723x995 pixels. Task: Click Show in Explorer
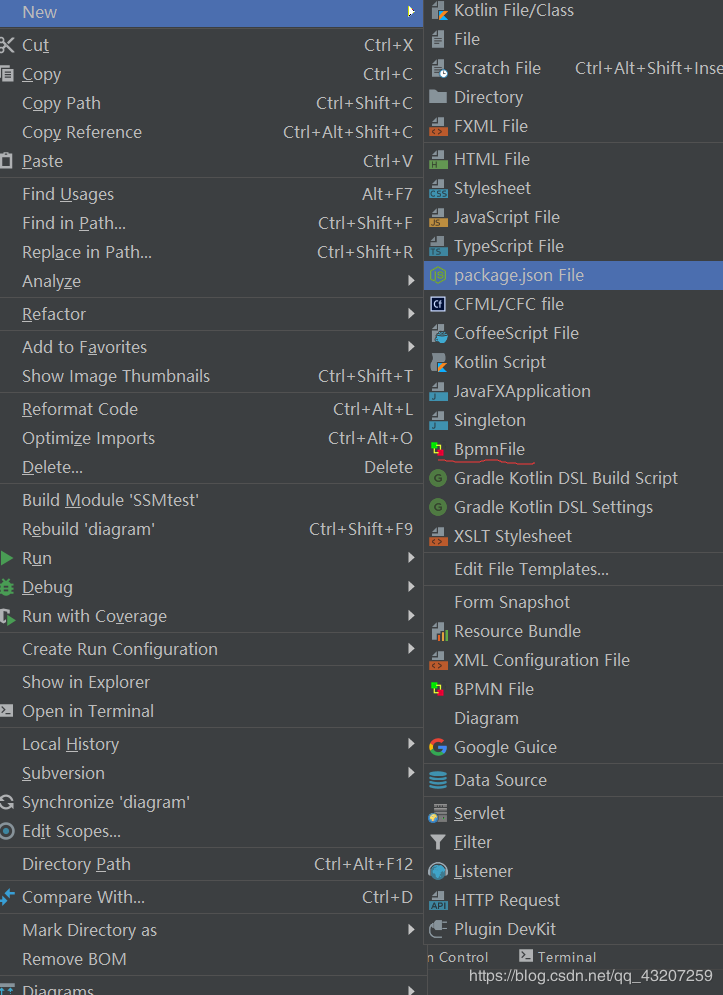pos(86,682)
